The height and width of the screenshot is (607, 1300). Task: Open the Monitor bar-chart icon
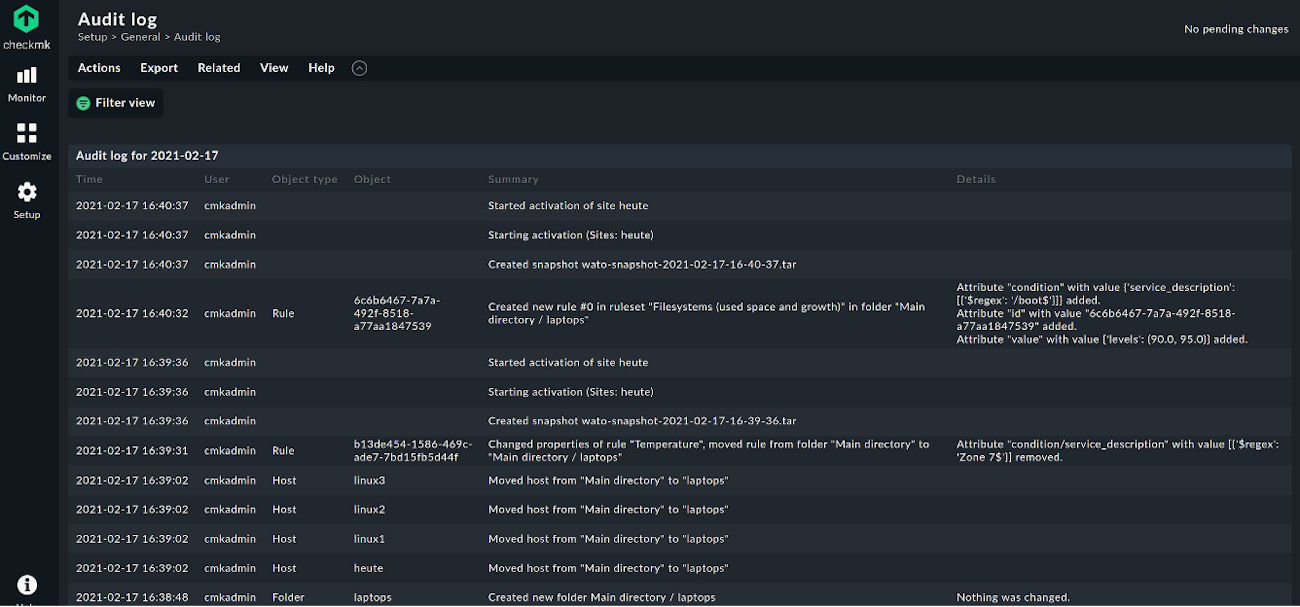(27, 75)
